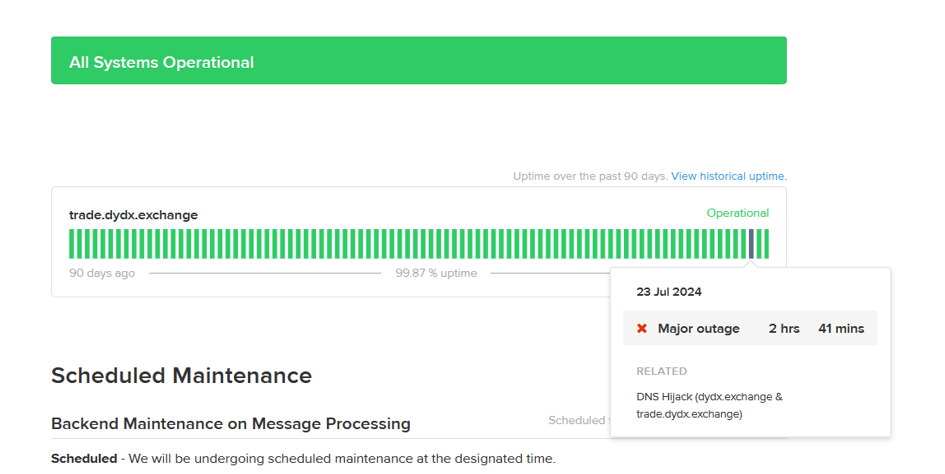Click the Scheduled Maintenance heading
The width and height of the screenshot is (945, 474).
(x=181, y=375)
